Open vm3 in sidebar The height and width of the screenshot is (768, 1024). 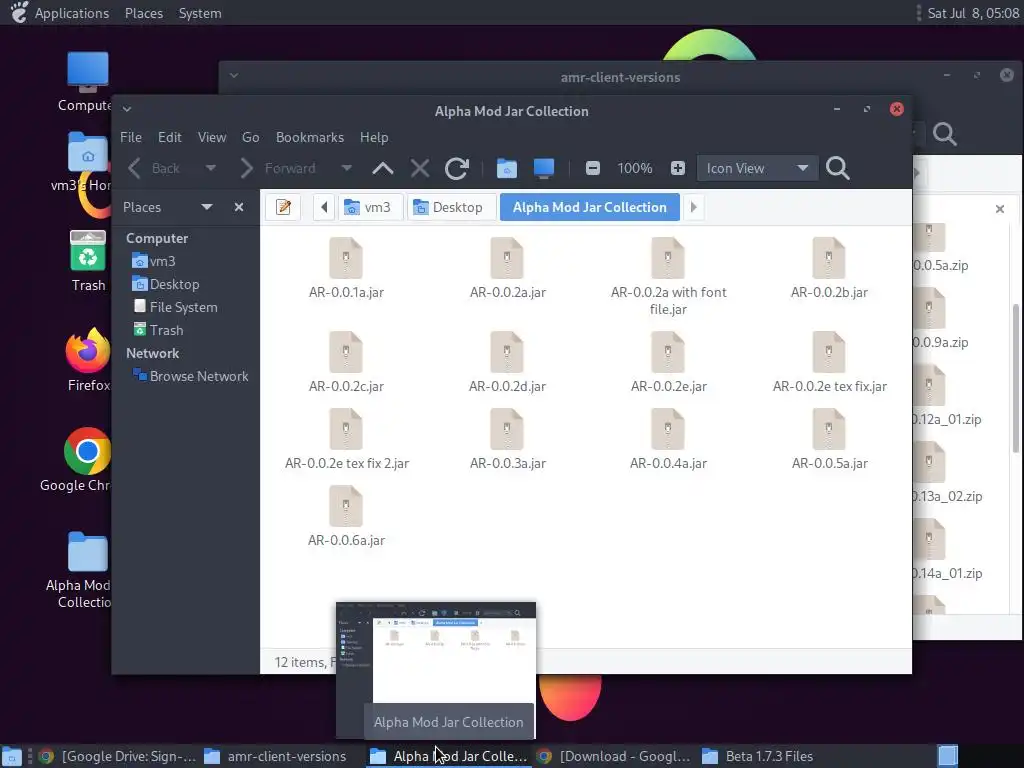(x=154, y=261)
